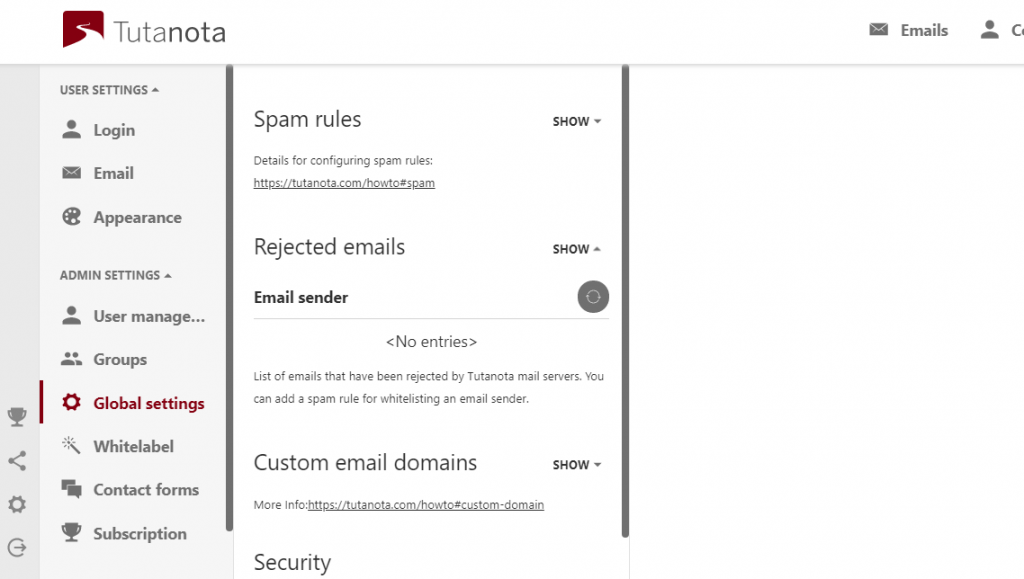Open Login settings
1024x579 pixels.
click(114, 130)
